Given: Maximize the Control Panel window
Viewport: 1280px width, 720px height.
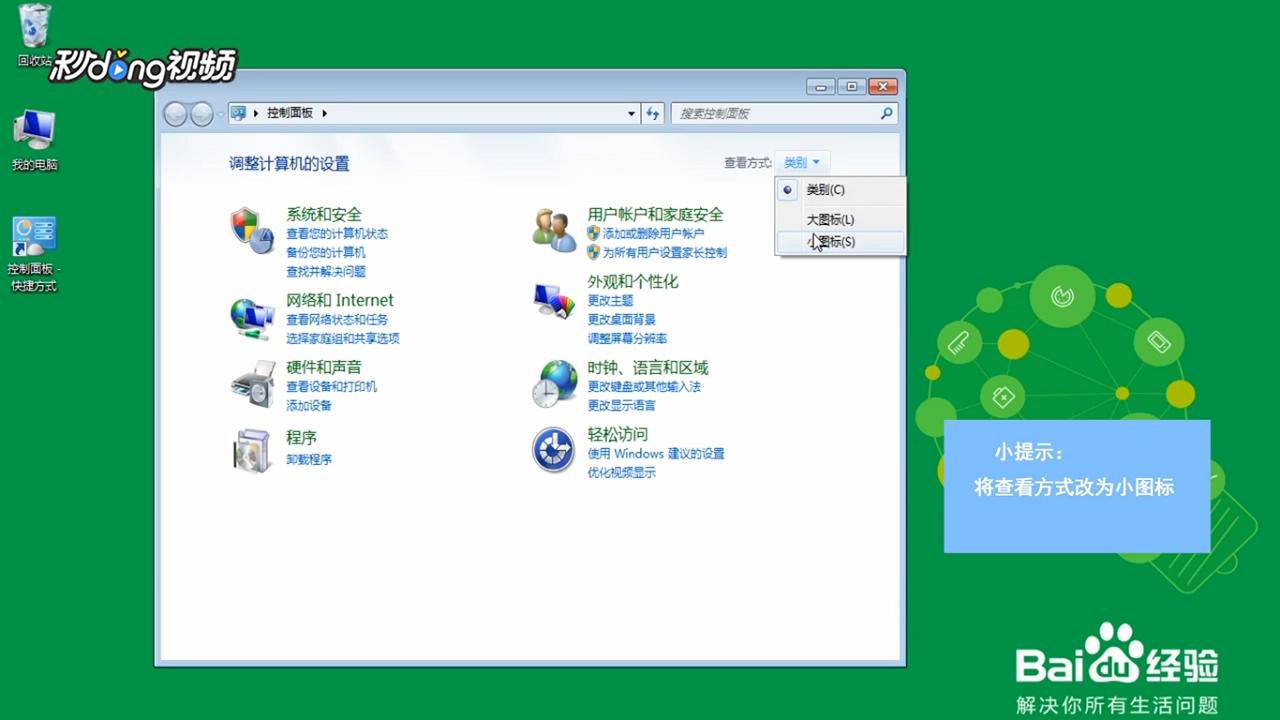Looking at the screenshot, I should point(851,86).
